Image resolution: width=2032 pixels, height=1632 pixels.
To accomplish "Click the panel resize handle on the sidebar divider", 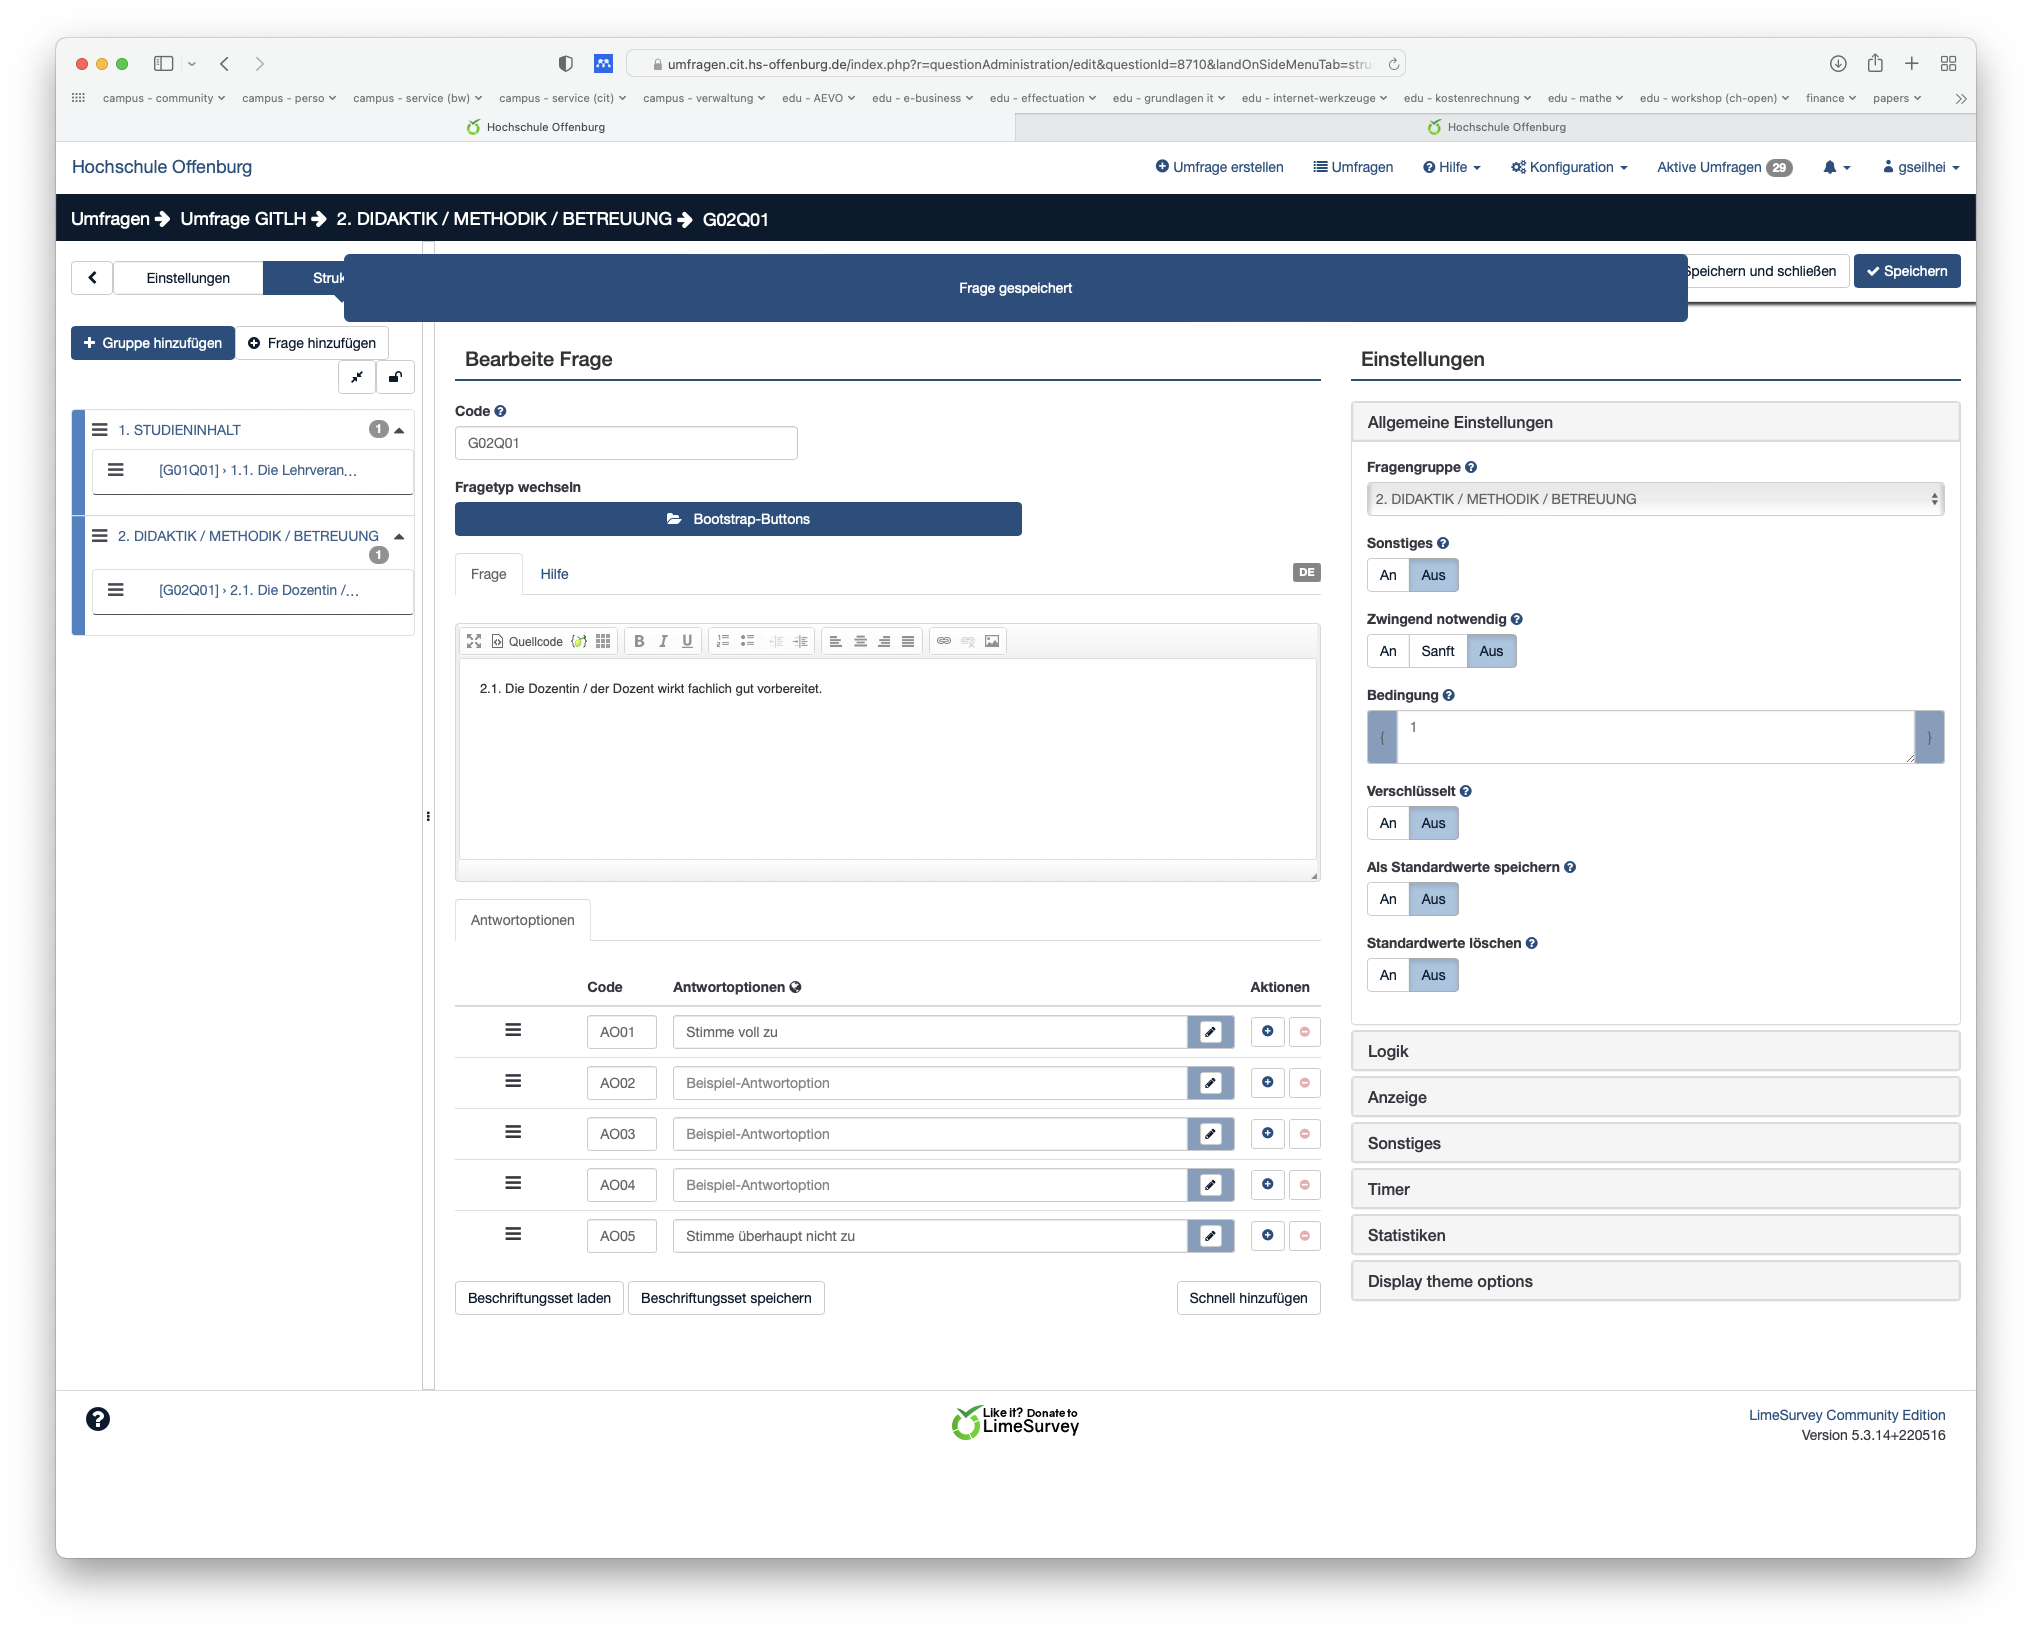I will pos(428,816).
